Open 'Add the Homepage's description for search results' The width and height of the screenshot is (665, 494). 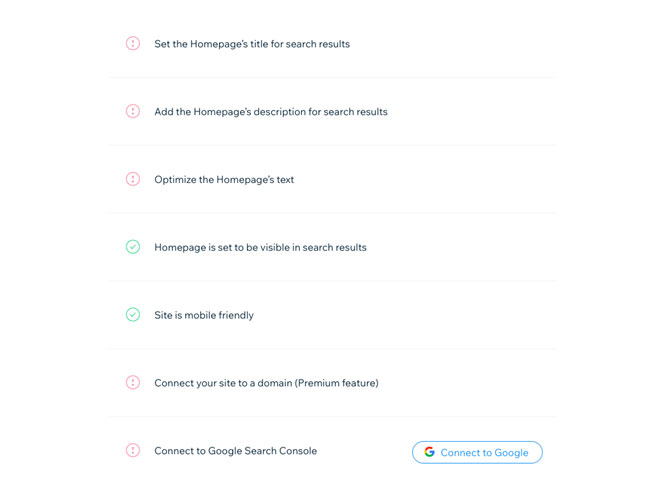(x=271, y=112)
